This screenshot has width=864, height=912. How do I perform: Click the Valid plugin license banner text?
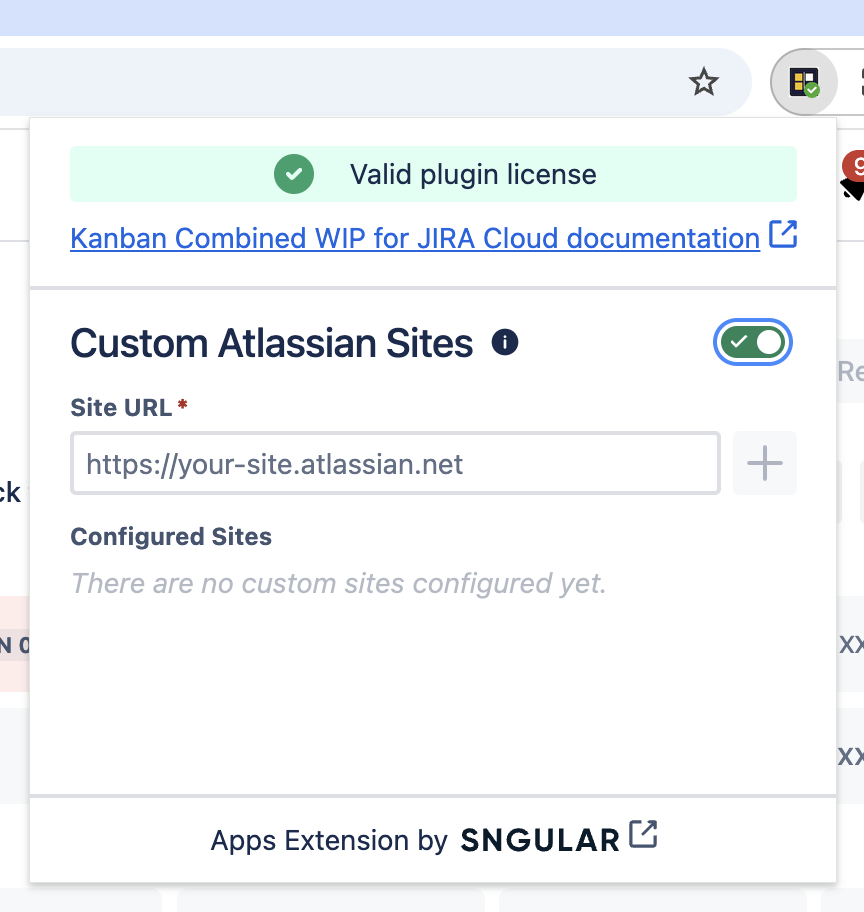[473, 174]
